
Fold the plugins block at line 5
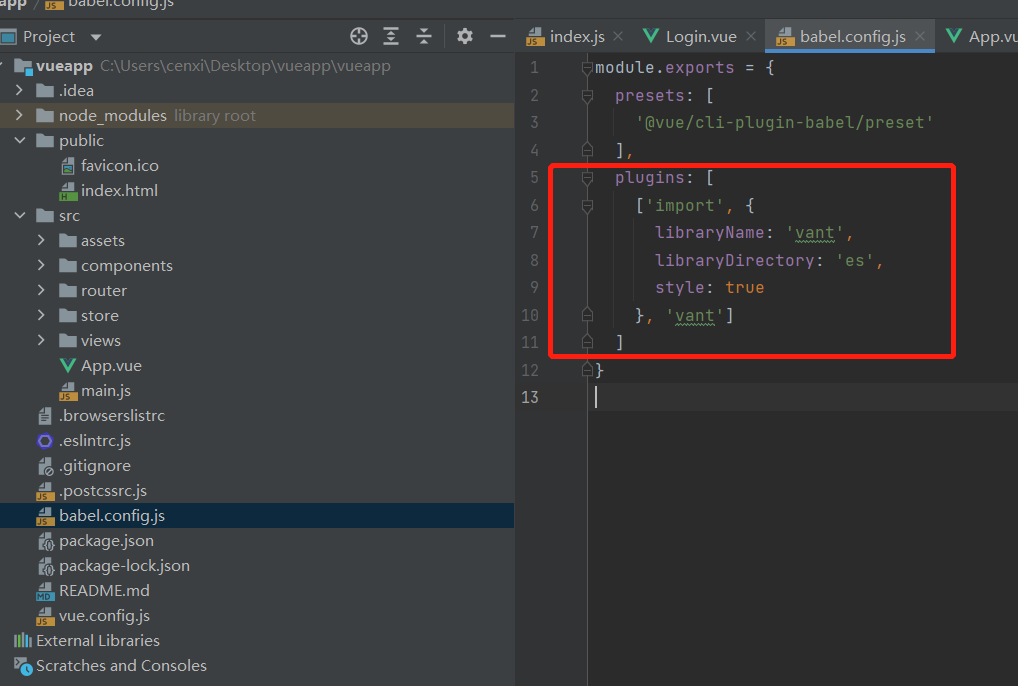[x=588, y=178]
